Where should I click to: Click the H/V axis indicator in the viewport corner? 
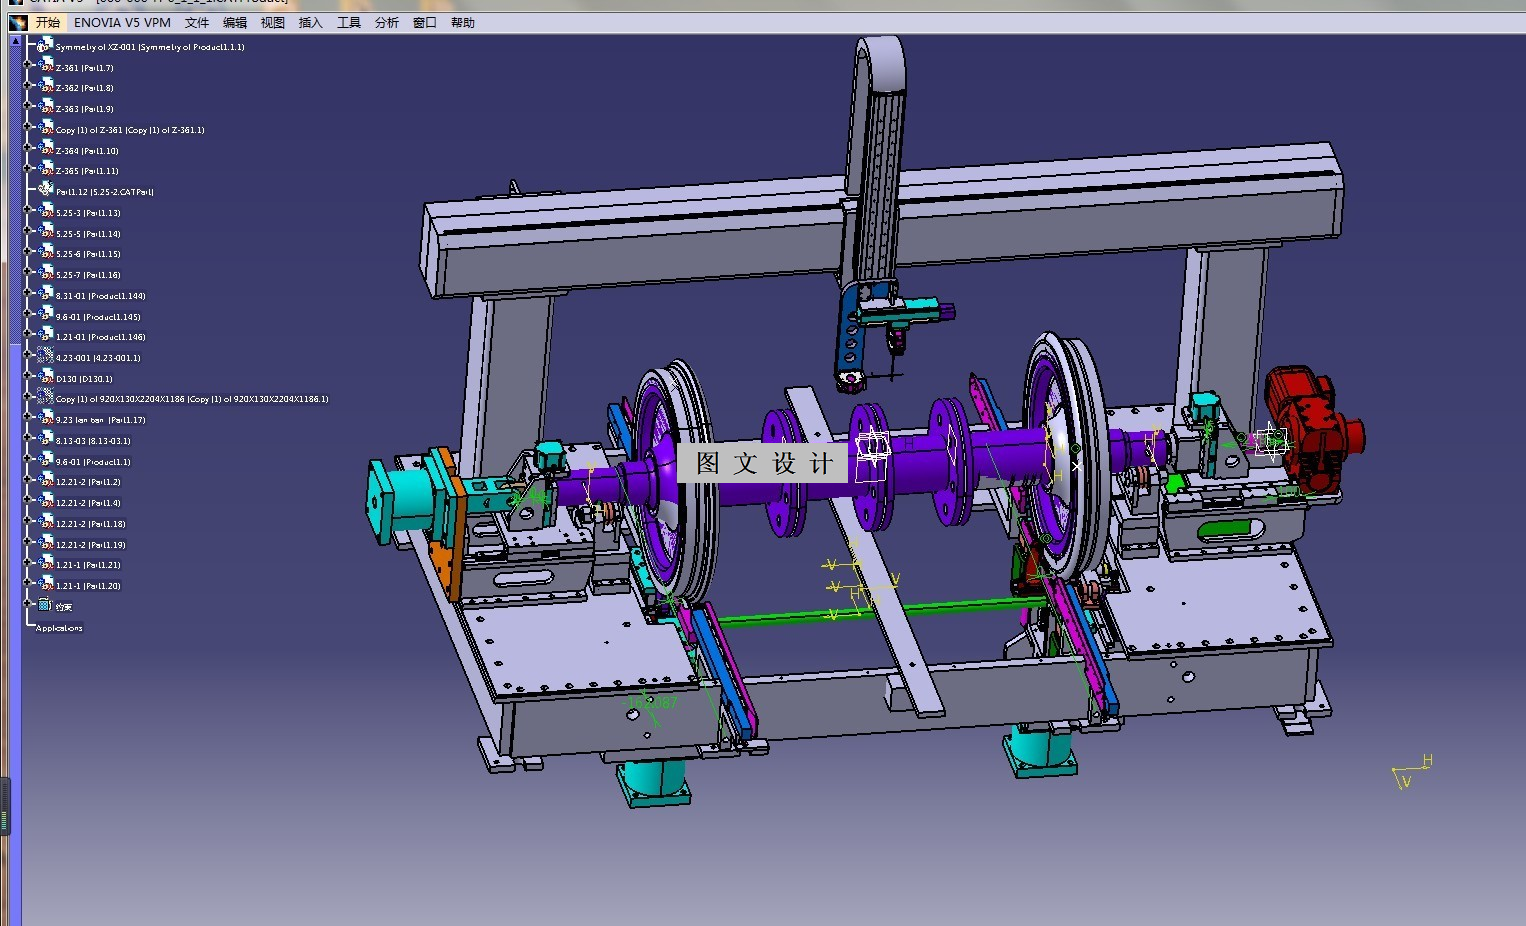click(x=1412, y=772)
